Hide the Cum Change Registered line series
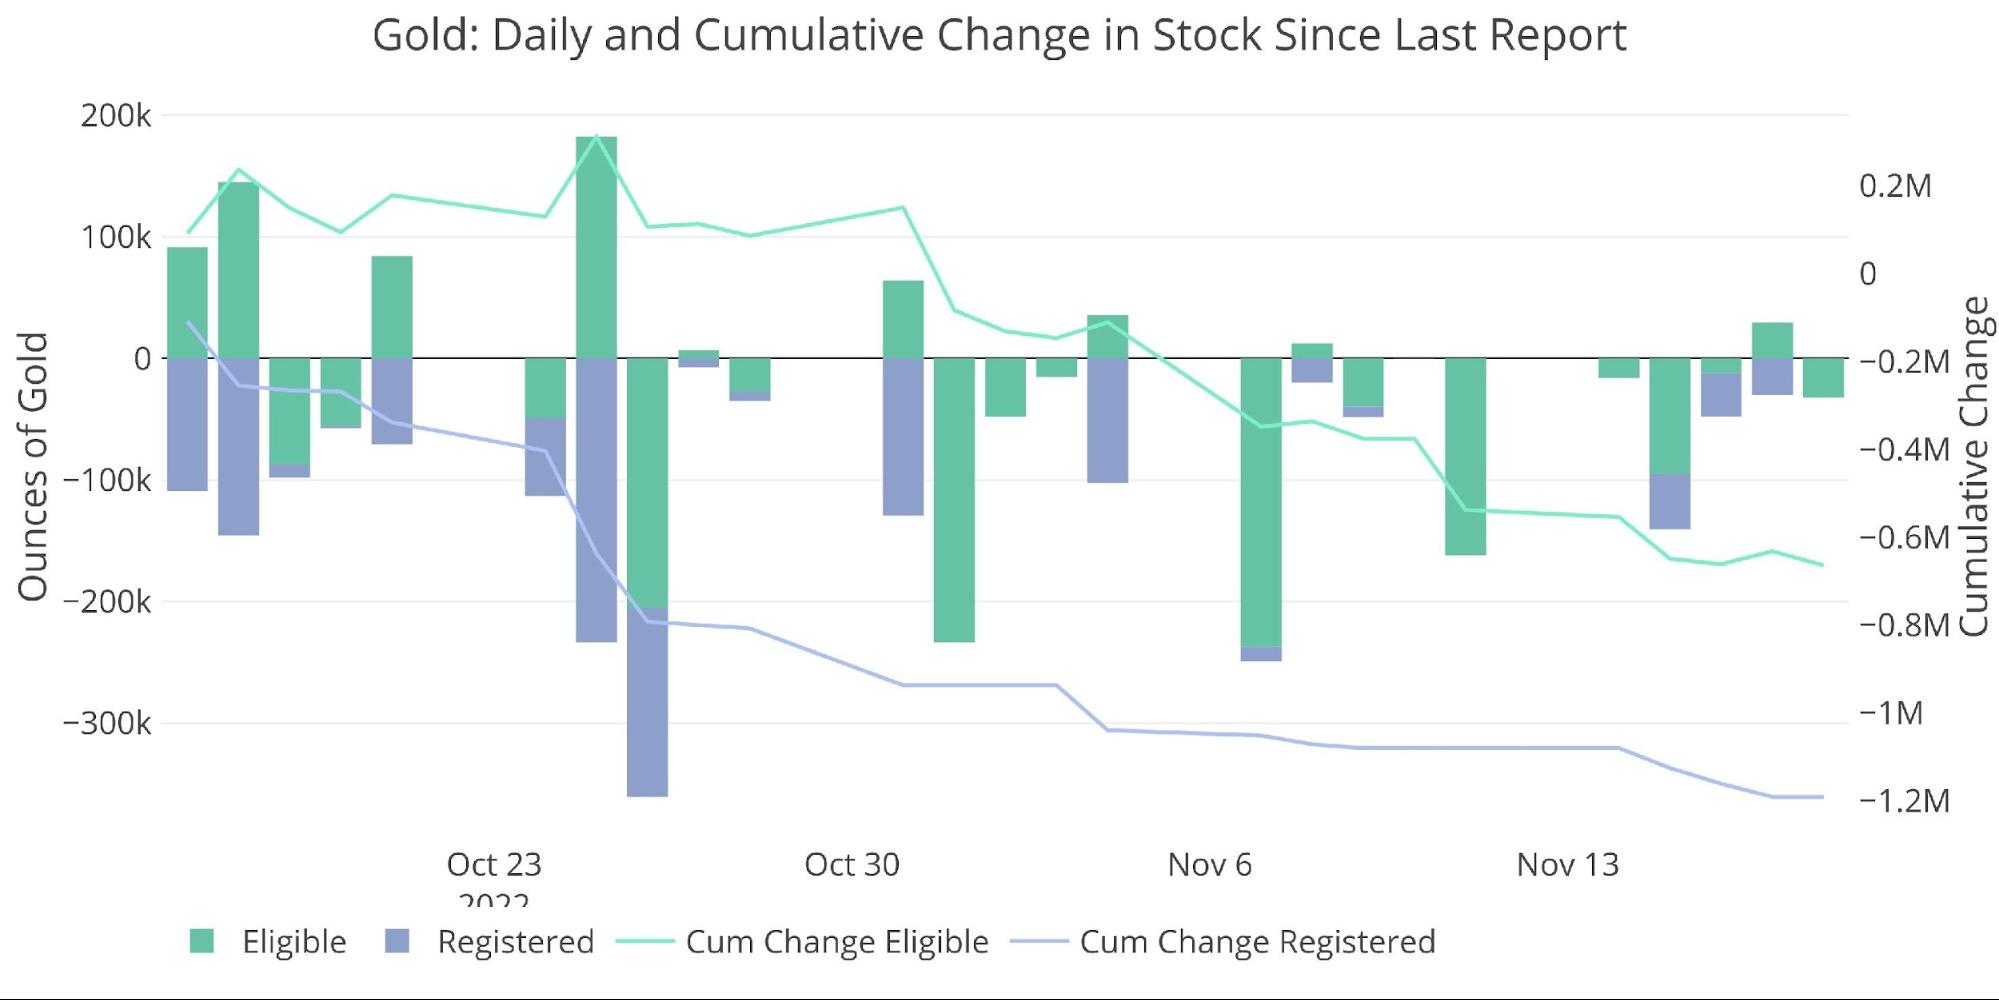 pos(1257,942)
